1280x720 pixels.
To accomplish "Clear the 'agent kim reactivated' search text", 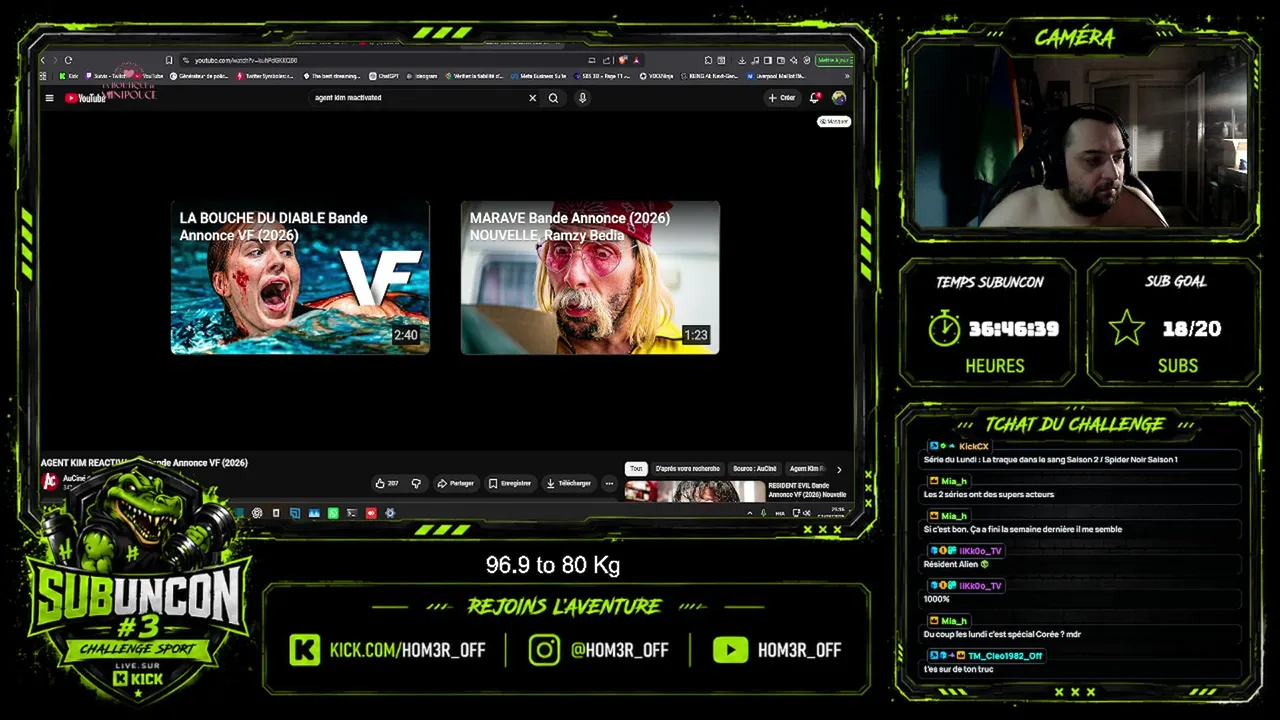I will [532, 98].
